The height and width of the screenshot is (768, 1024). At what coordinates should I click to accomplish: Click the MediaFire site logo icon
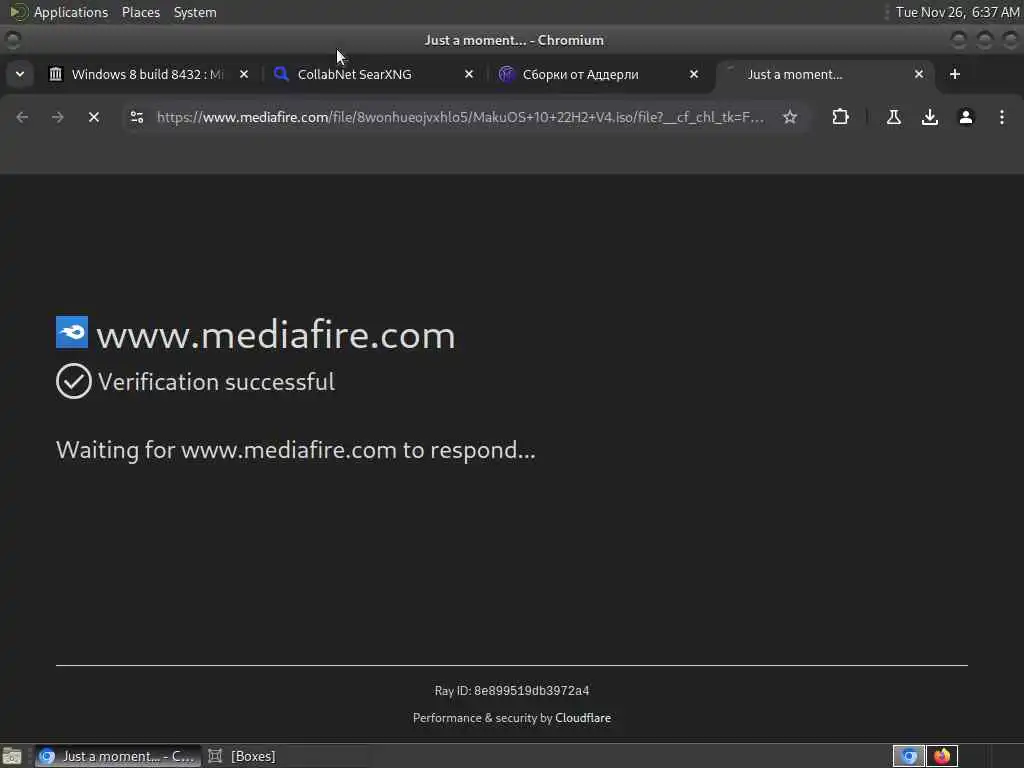(72, 332)
